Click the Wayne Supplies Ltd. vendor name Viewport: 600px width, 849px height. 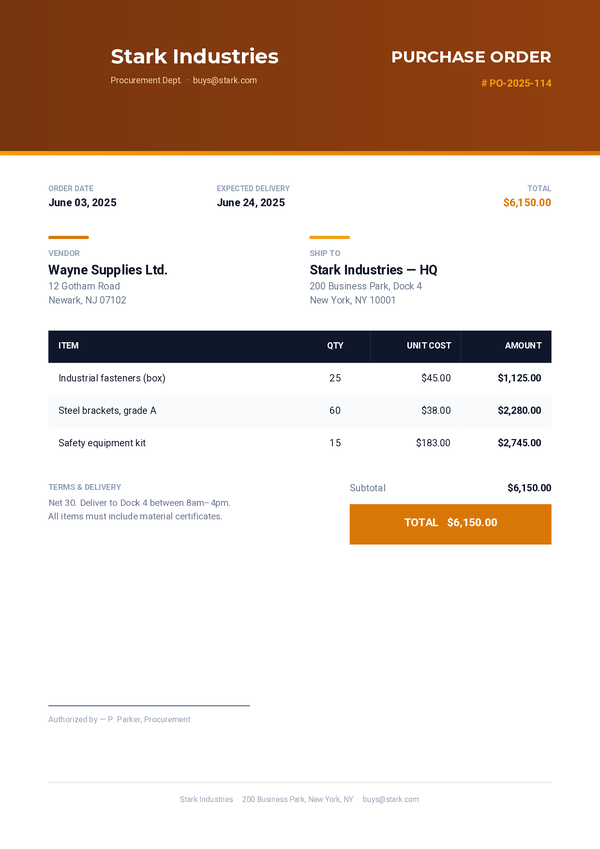click(108, 270)
